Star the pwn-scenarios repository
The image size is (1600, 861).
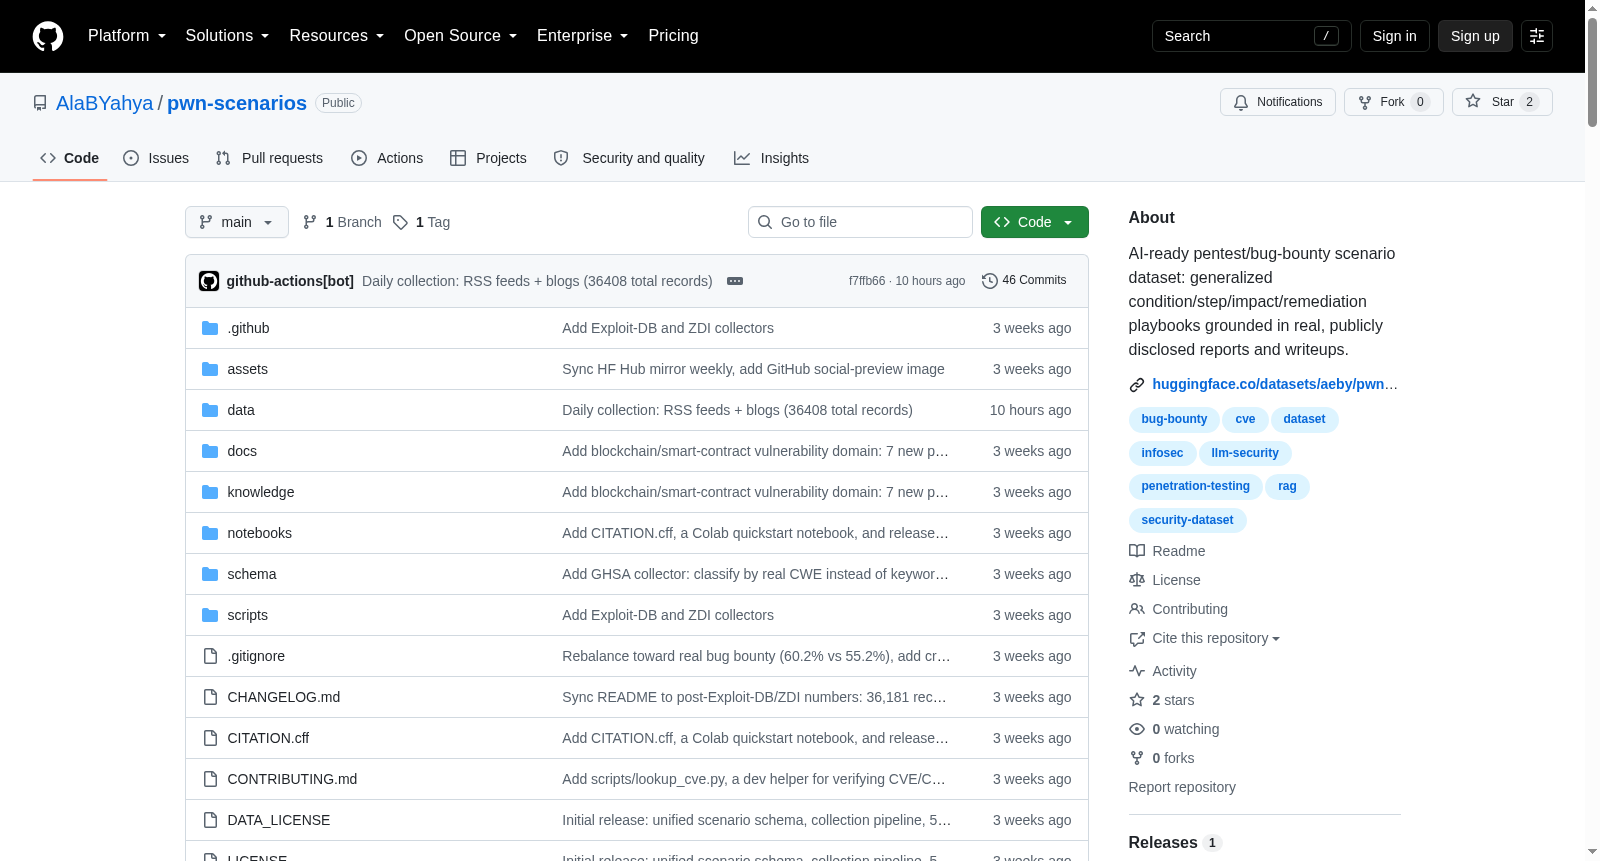click(x=1502, y=102)
